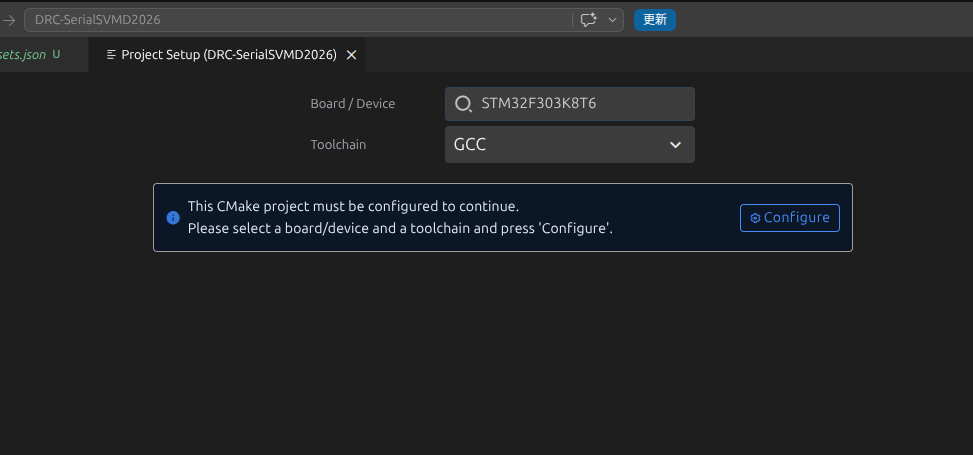Click the Toolchain dropdown chevron arrow
The height and width of the screenshot is (455, 973).
(675, 145)
